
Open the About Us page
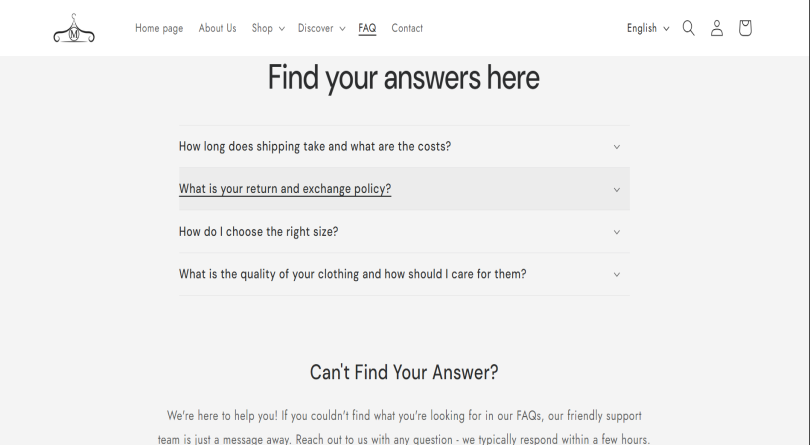217,28
